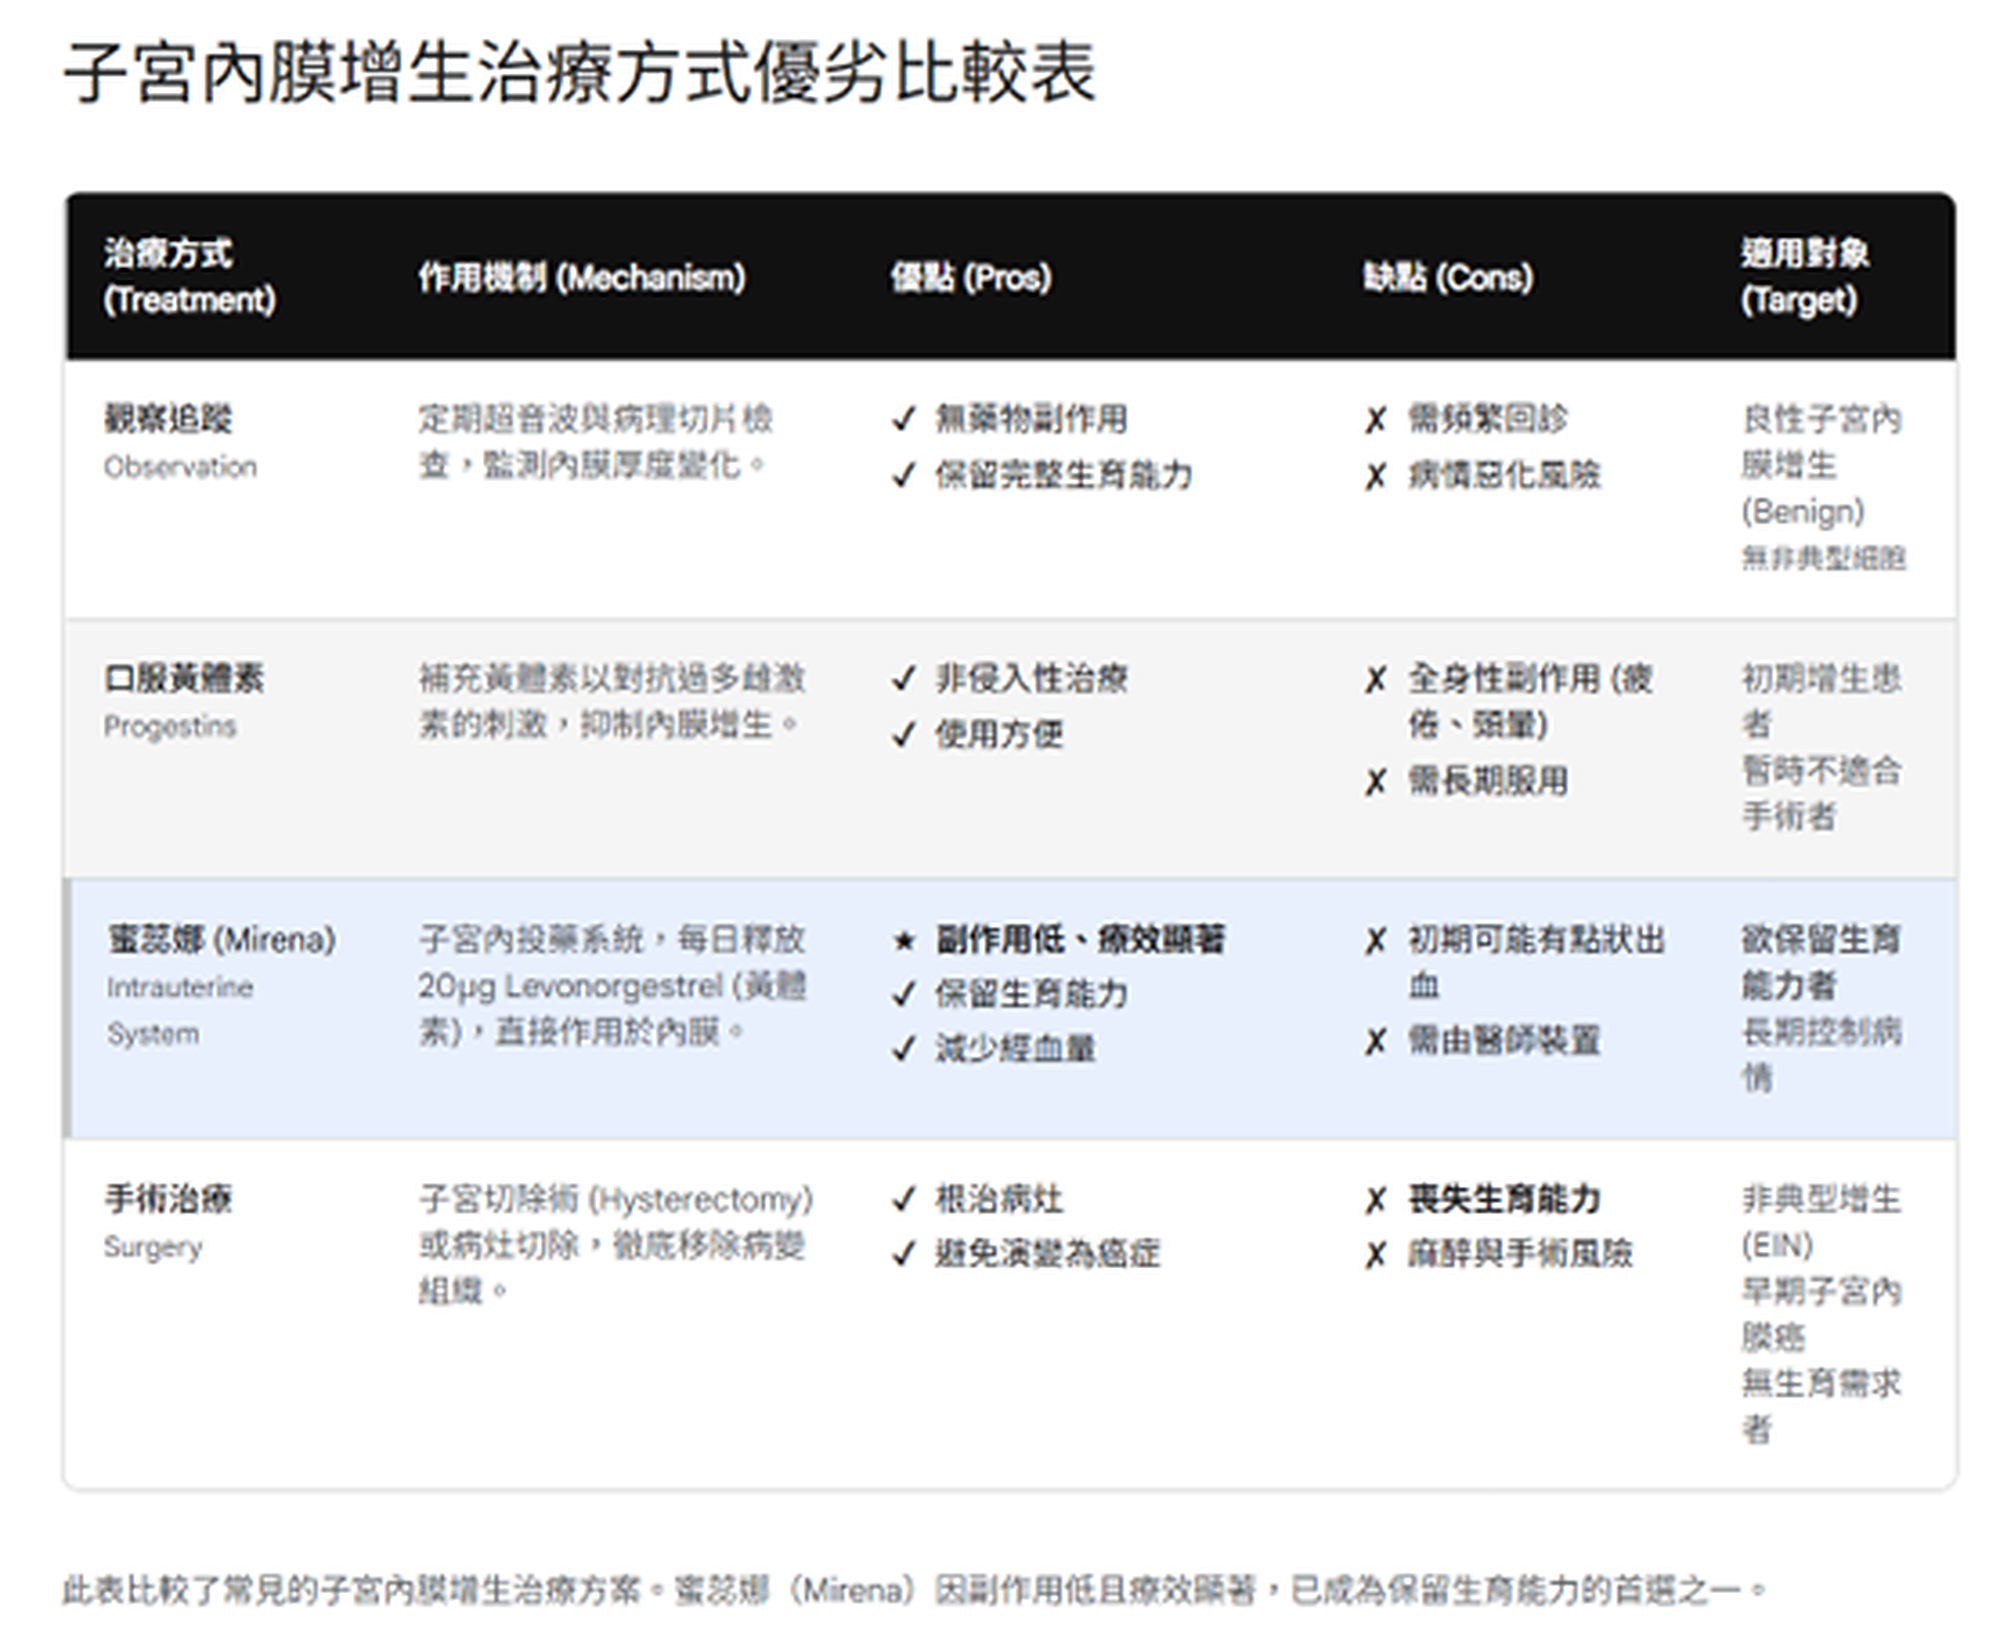The image size is (2000, 1639).
Task: Click the 良性子宮內膜增生 (Benign) target text
Action: pyautogui.click(x=1821, y=465)
